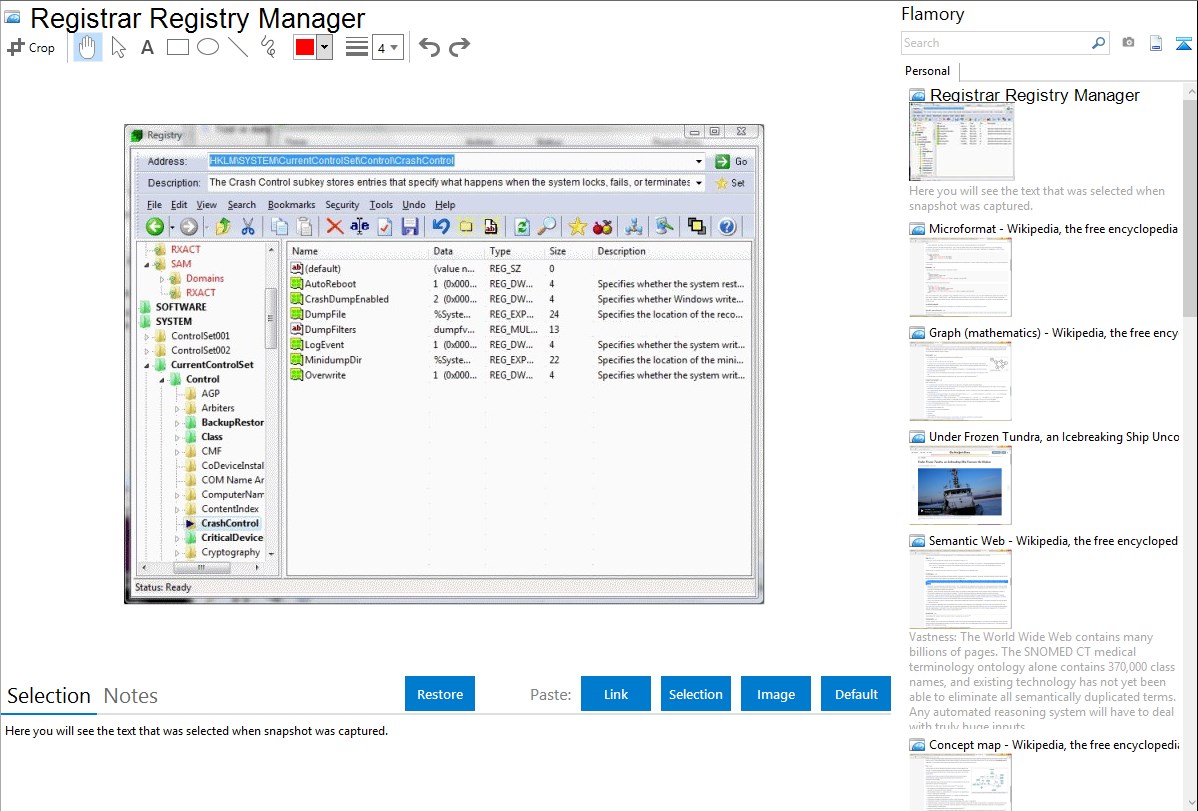Select the text annotation tool
The image size is (1198, 811).
(x=147, y=47)
